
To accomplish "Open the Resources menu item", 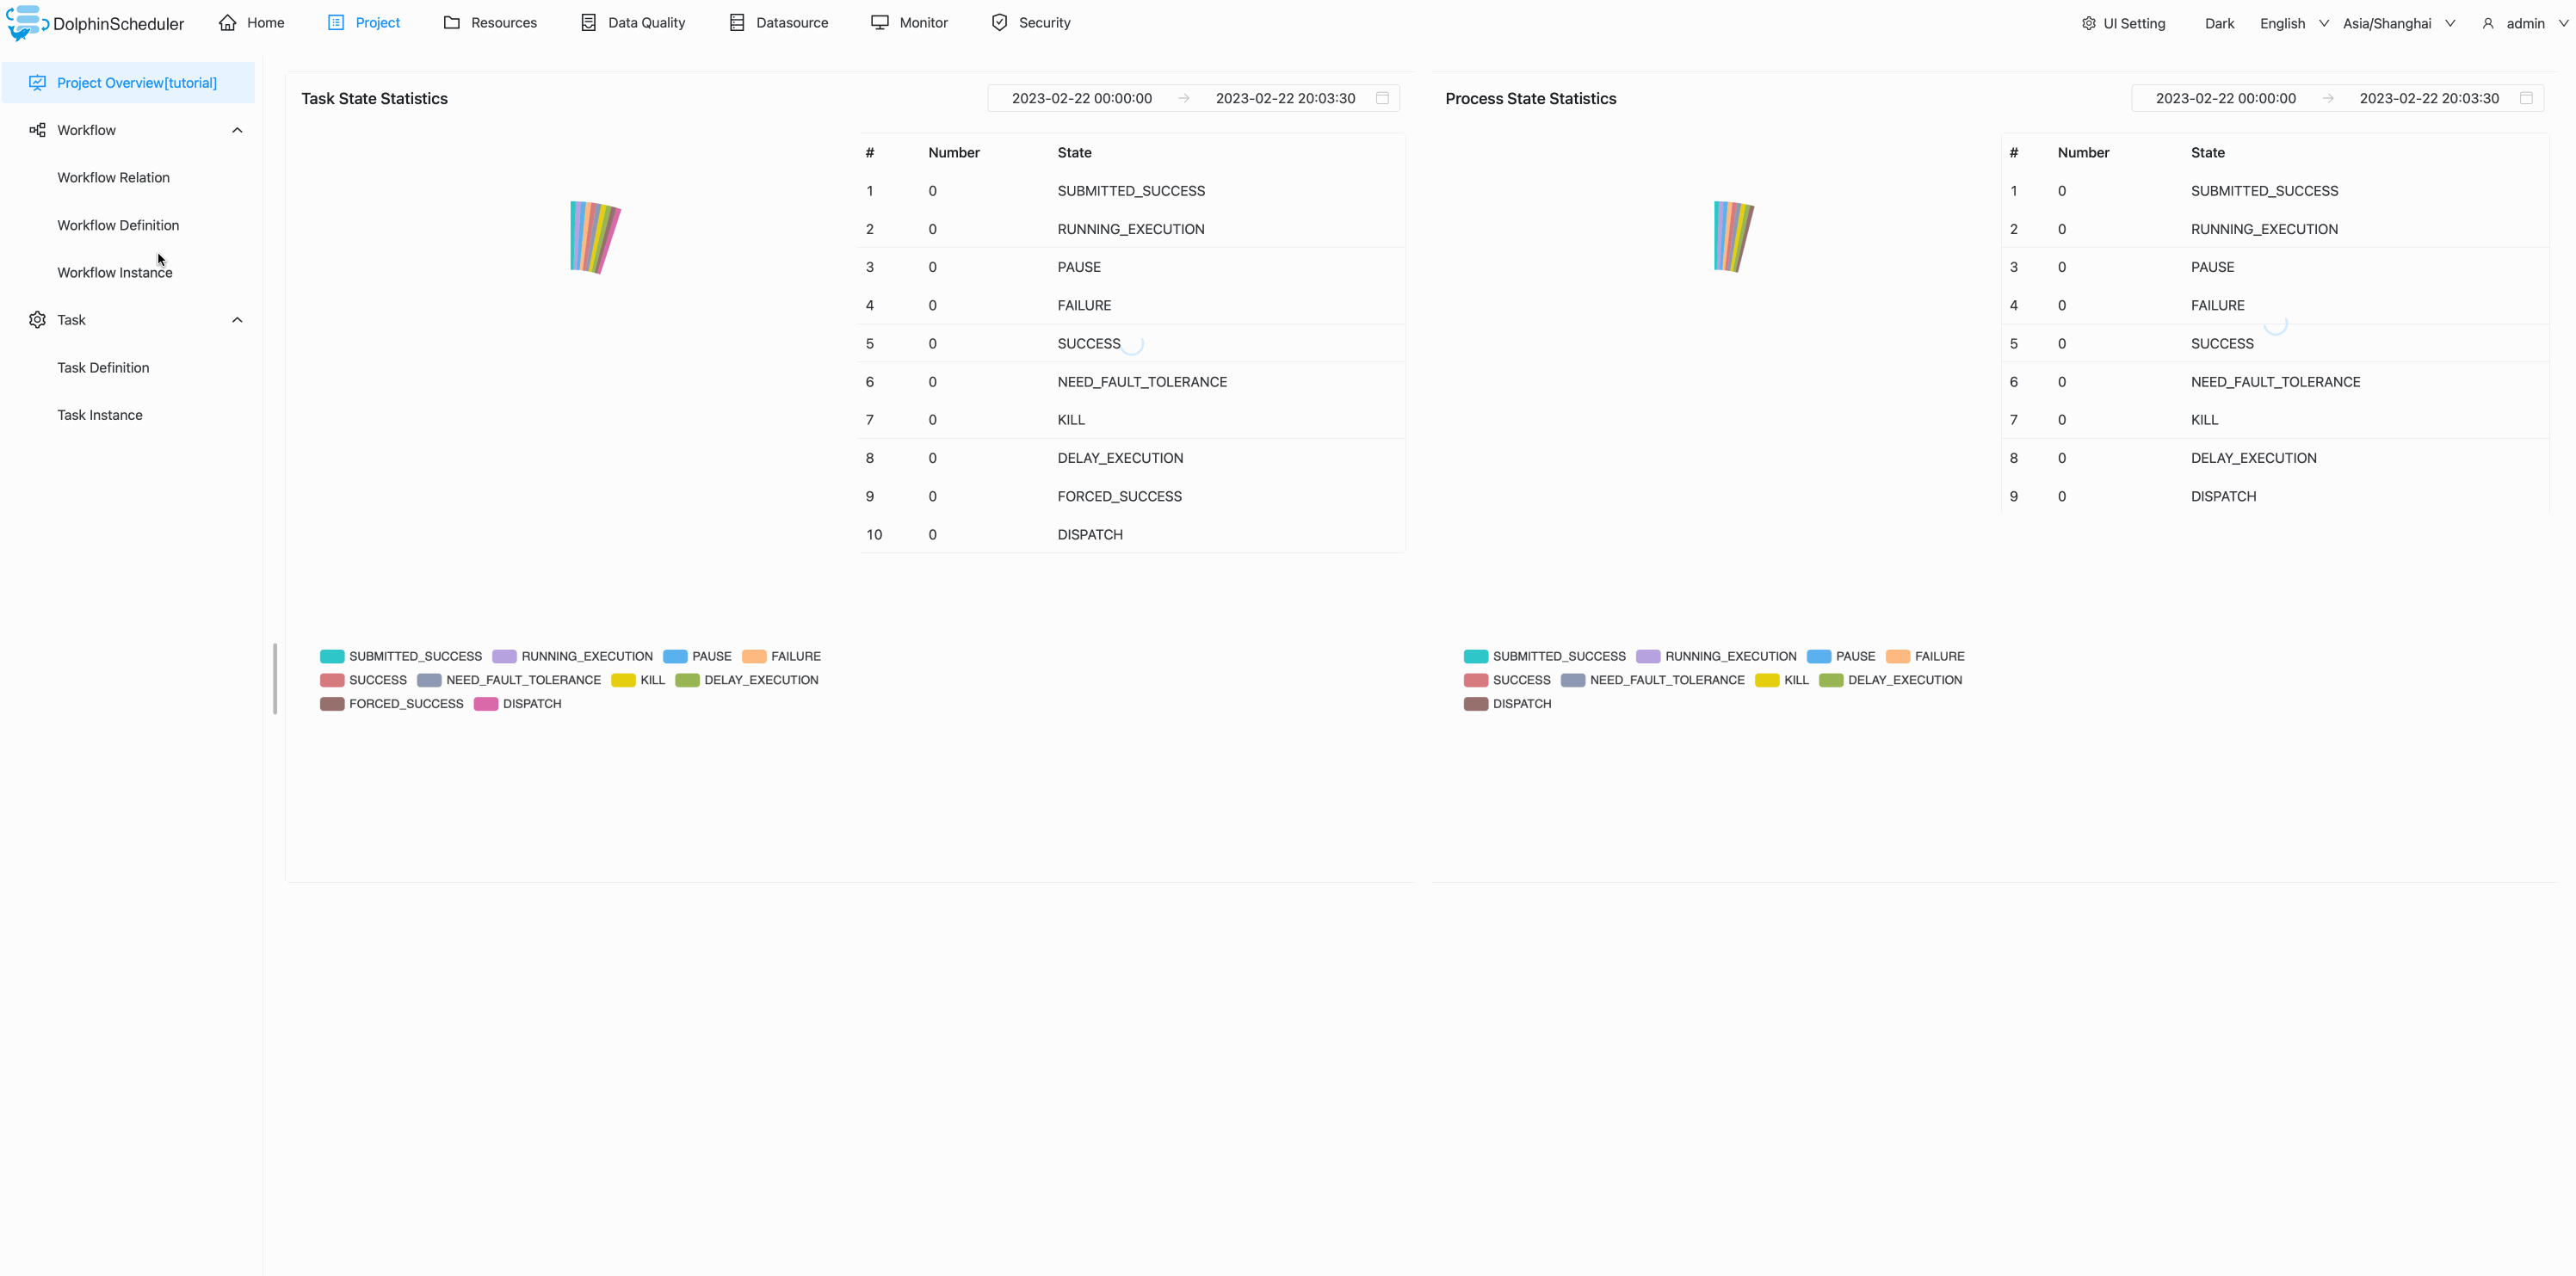I will click(x=490, y=22).
